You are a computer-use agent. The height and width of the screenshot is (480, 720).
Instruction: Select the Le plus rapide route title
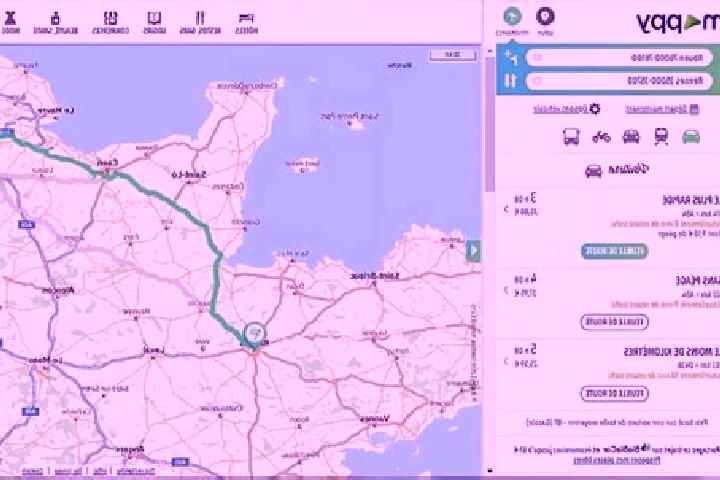point(691,200)
